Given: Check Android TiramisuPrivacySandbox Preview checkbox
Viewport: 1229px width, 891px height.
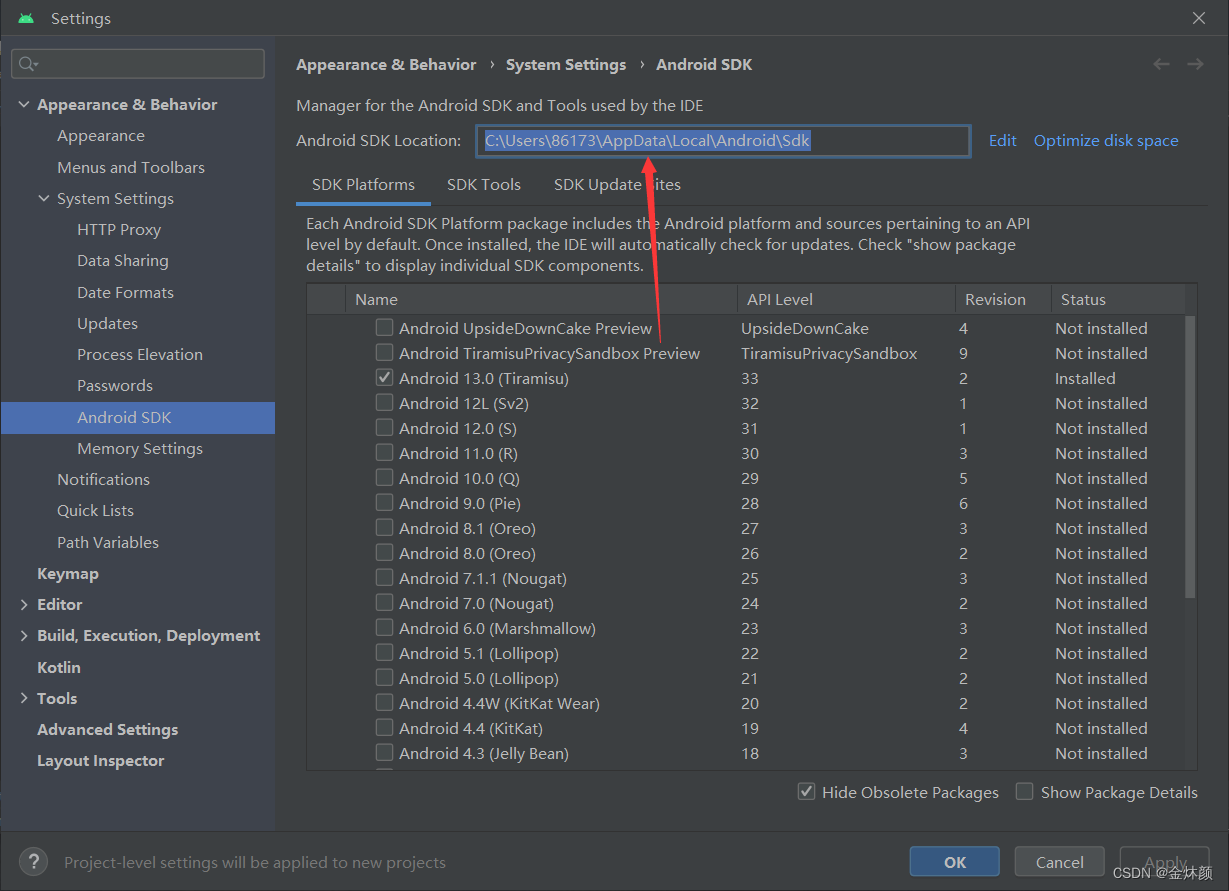Looking at the screenshot, I should pyautogui.click(x=384, y=352).
